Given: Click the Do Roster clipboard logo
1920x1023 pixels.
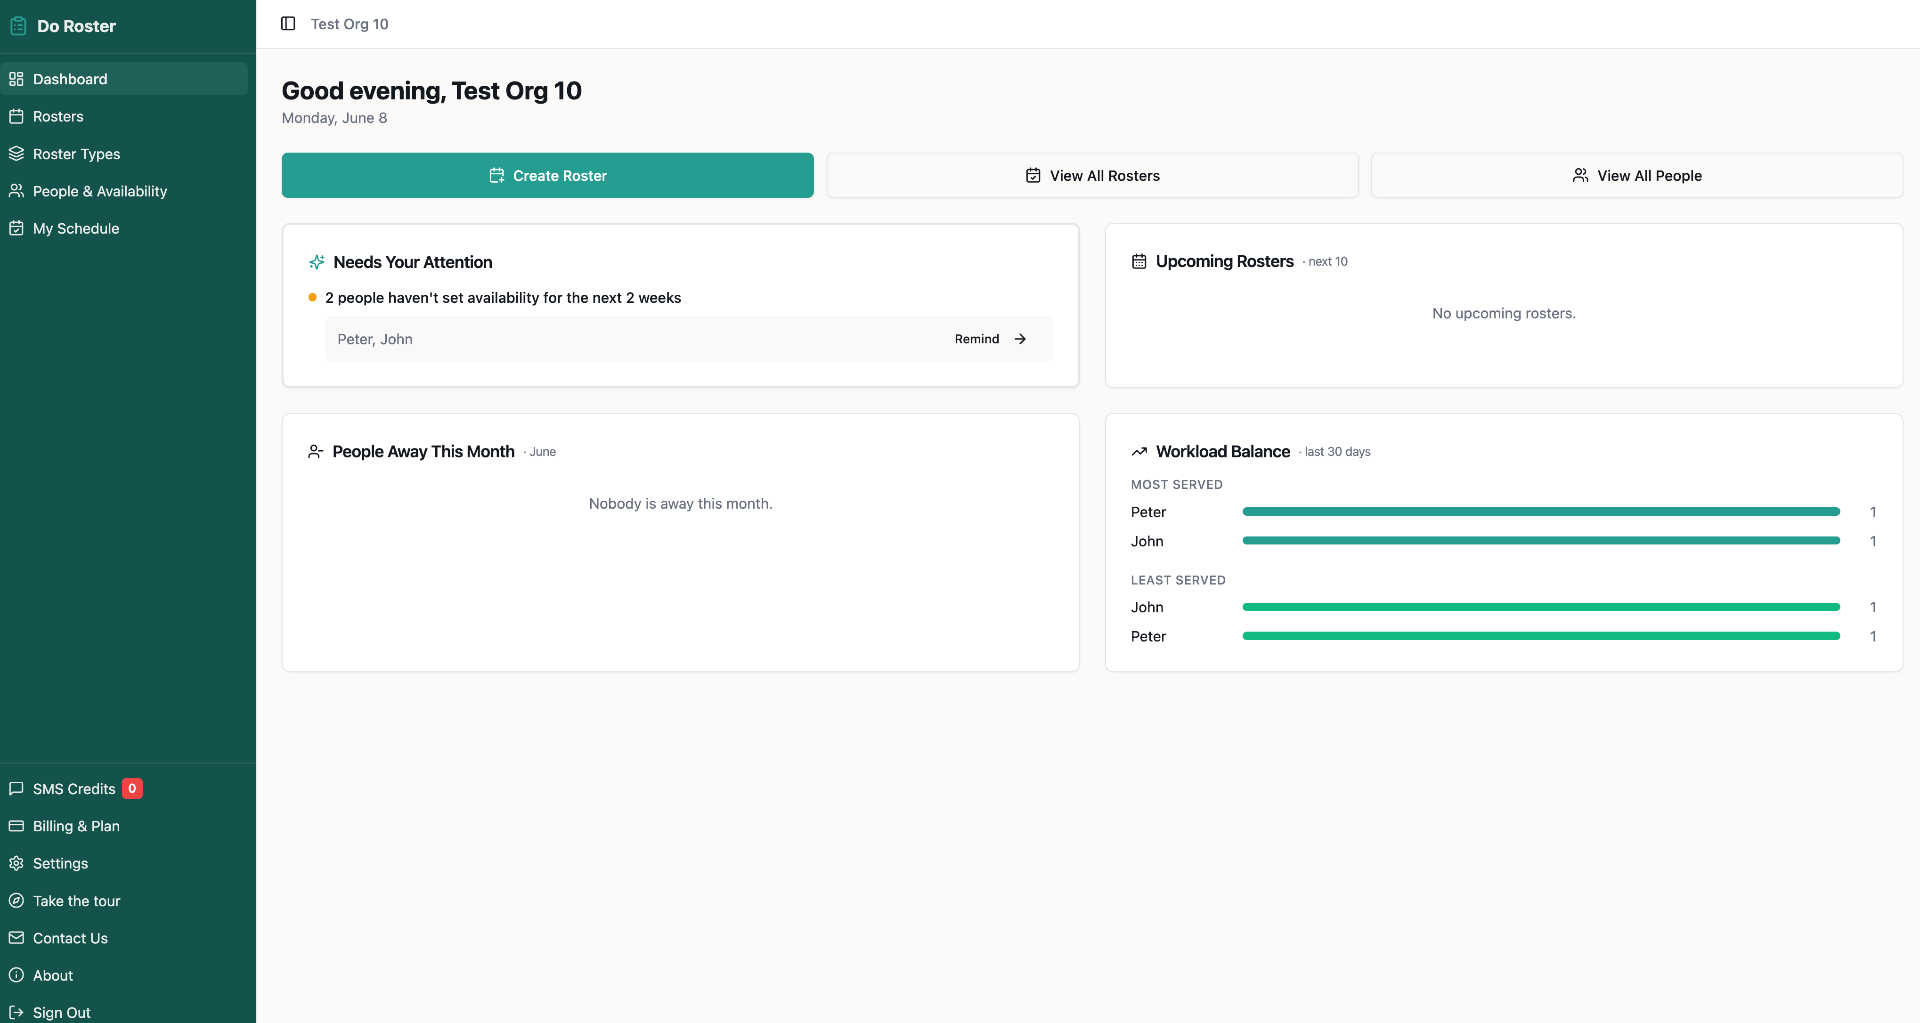Looking at the screenshot, I should tap(18, 26).
